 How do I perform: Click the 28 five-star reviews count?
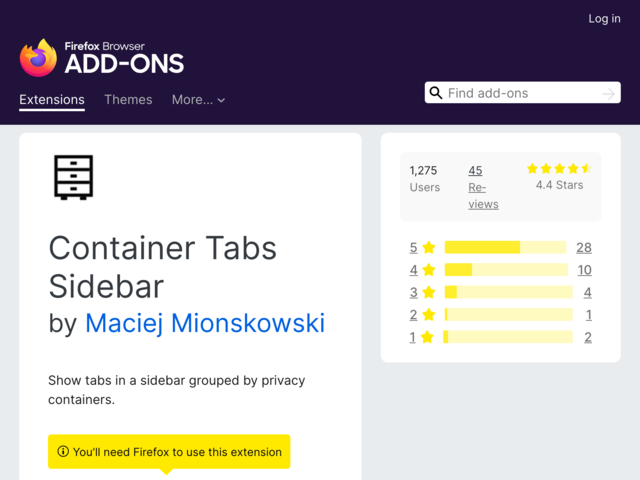coord(584,247)
